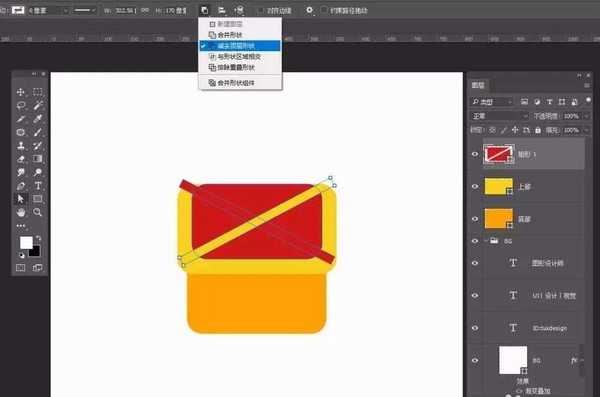Click the path operations button
This screenshot has width=600, height=397.
[x=205, y=10]
